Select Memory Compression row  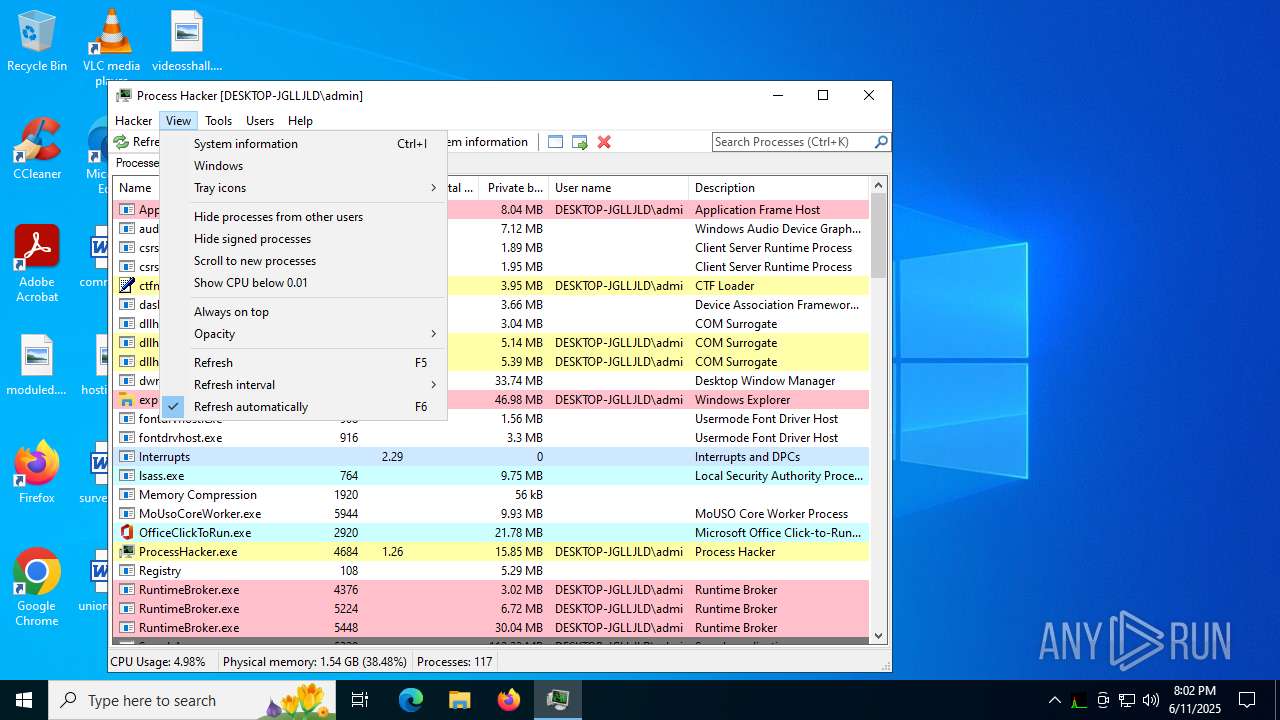[491, 494]
